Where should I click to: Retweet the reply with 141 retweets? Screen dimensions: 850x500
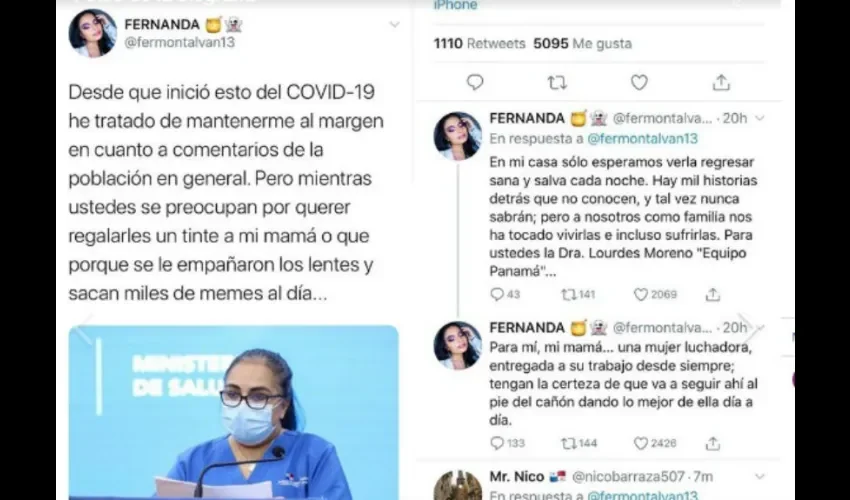click(x=569, y=294)
